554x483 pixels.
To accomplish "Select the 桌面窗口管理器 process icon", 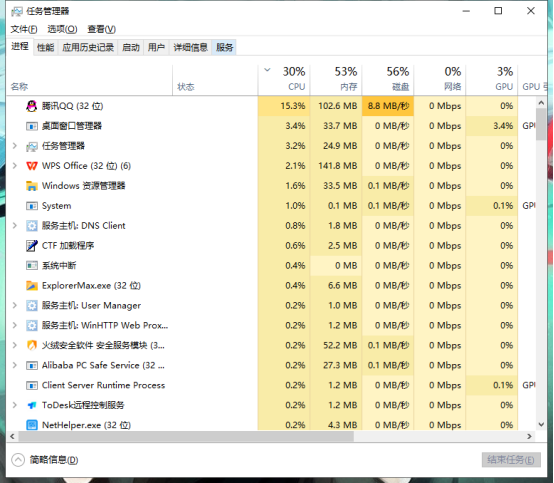I will (x=32, y=126).
